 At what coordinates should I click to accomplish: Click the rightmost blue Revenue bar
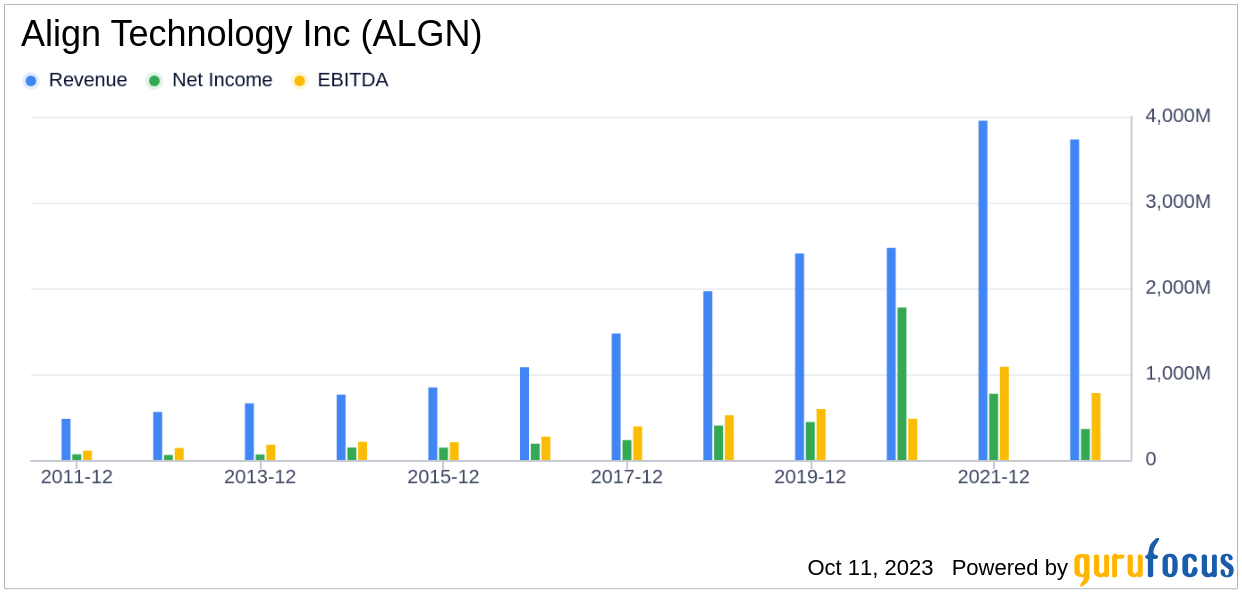[1075, 300]
